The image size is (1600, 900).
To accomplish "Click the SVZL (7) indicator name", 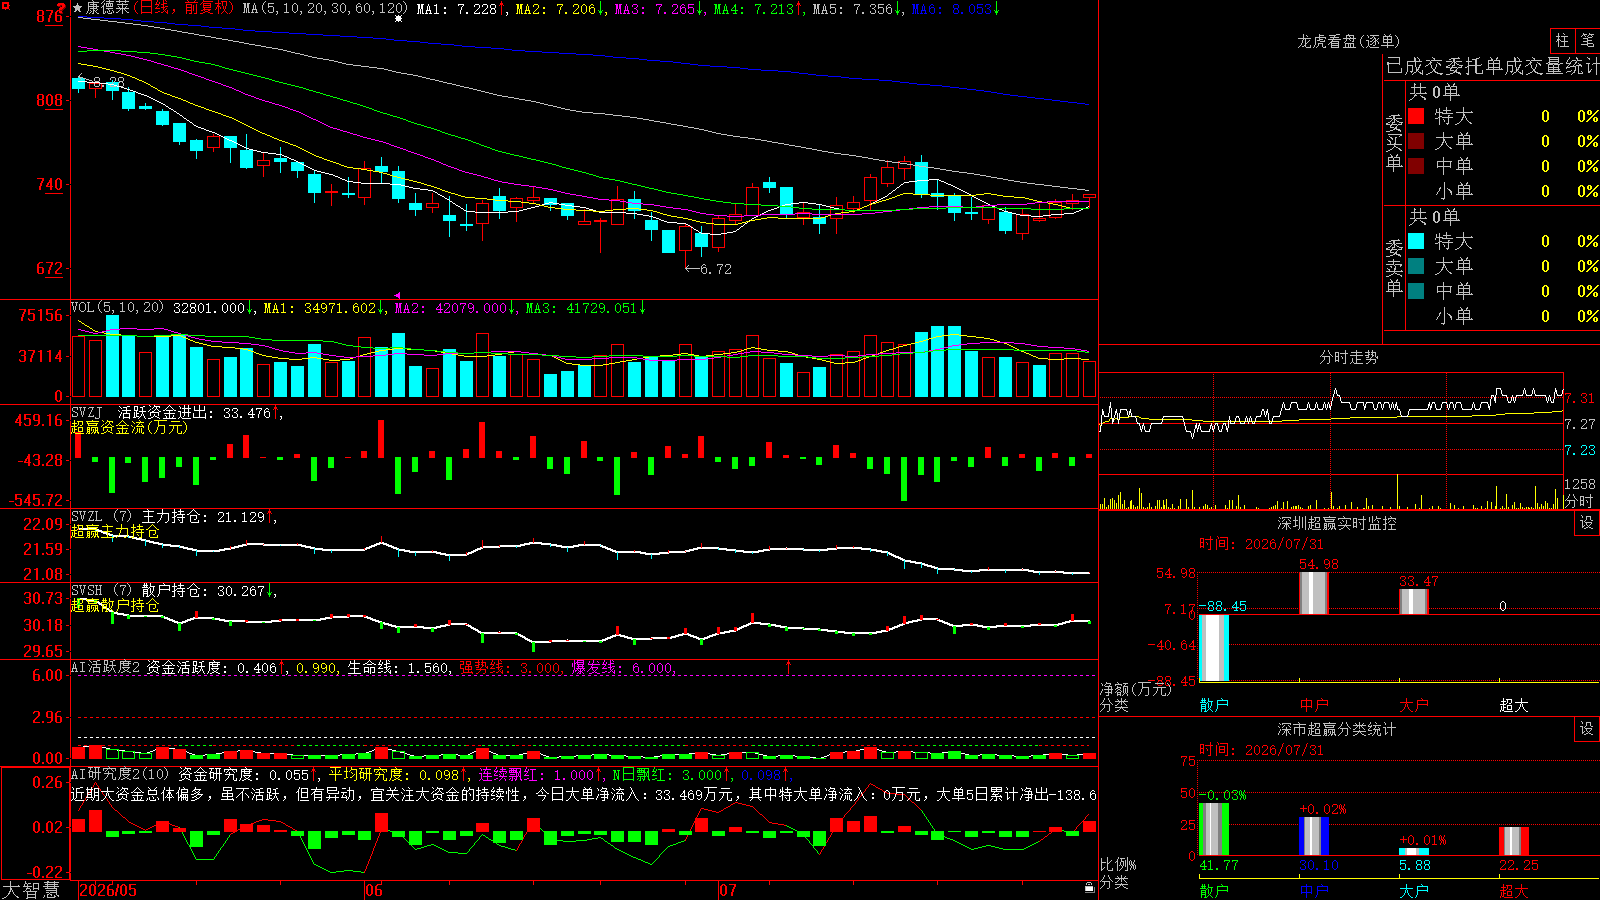I will 101,516.
